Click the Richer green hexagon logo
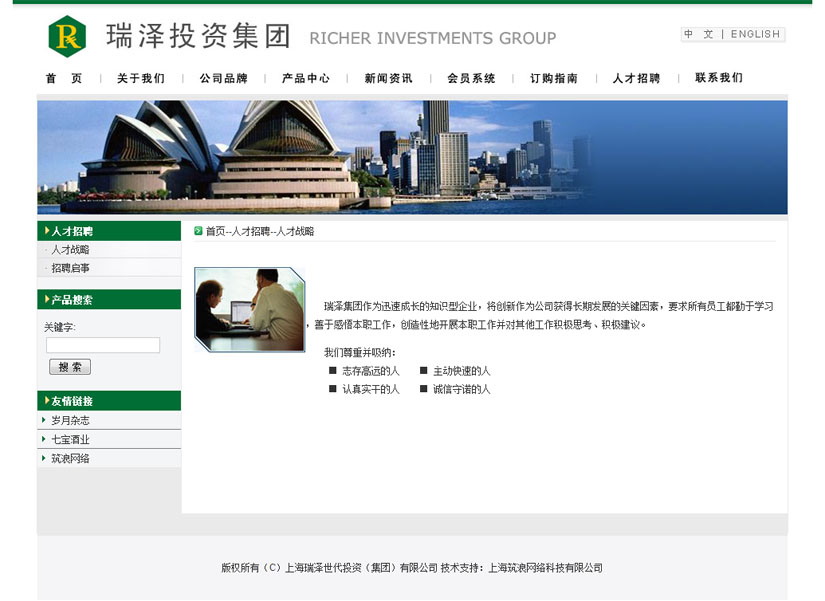This screenshot has width=825, height=601. pyautogui.click(x=67, y=37)
